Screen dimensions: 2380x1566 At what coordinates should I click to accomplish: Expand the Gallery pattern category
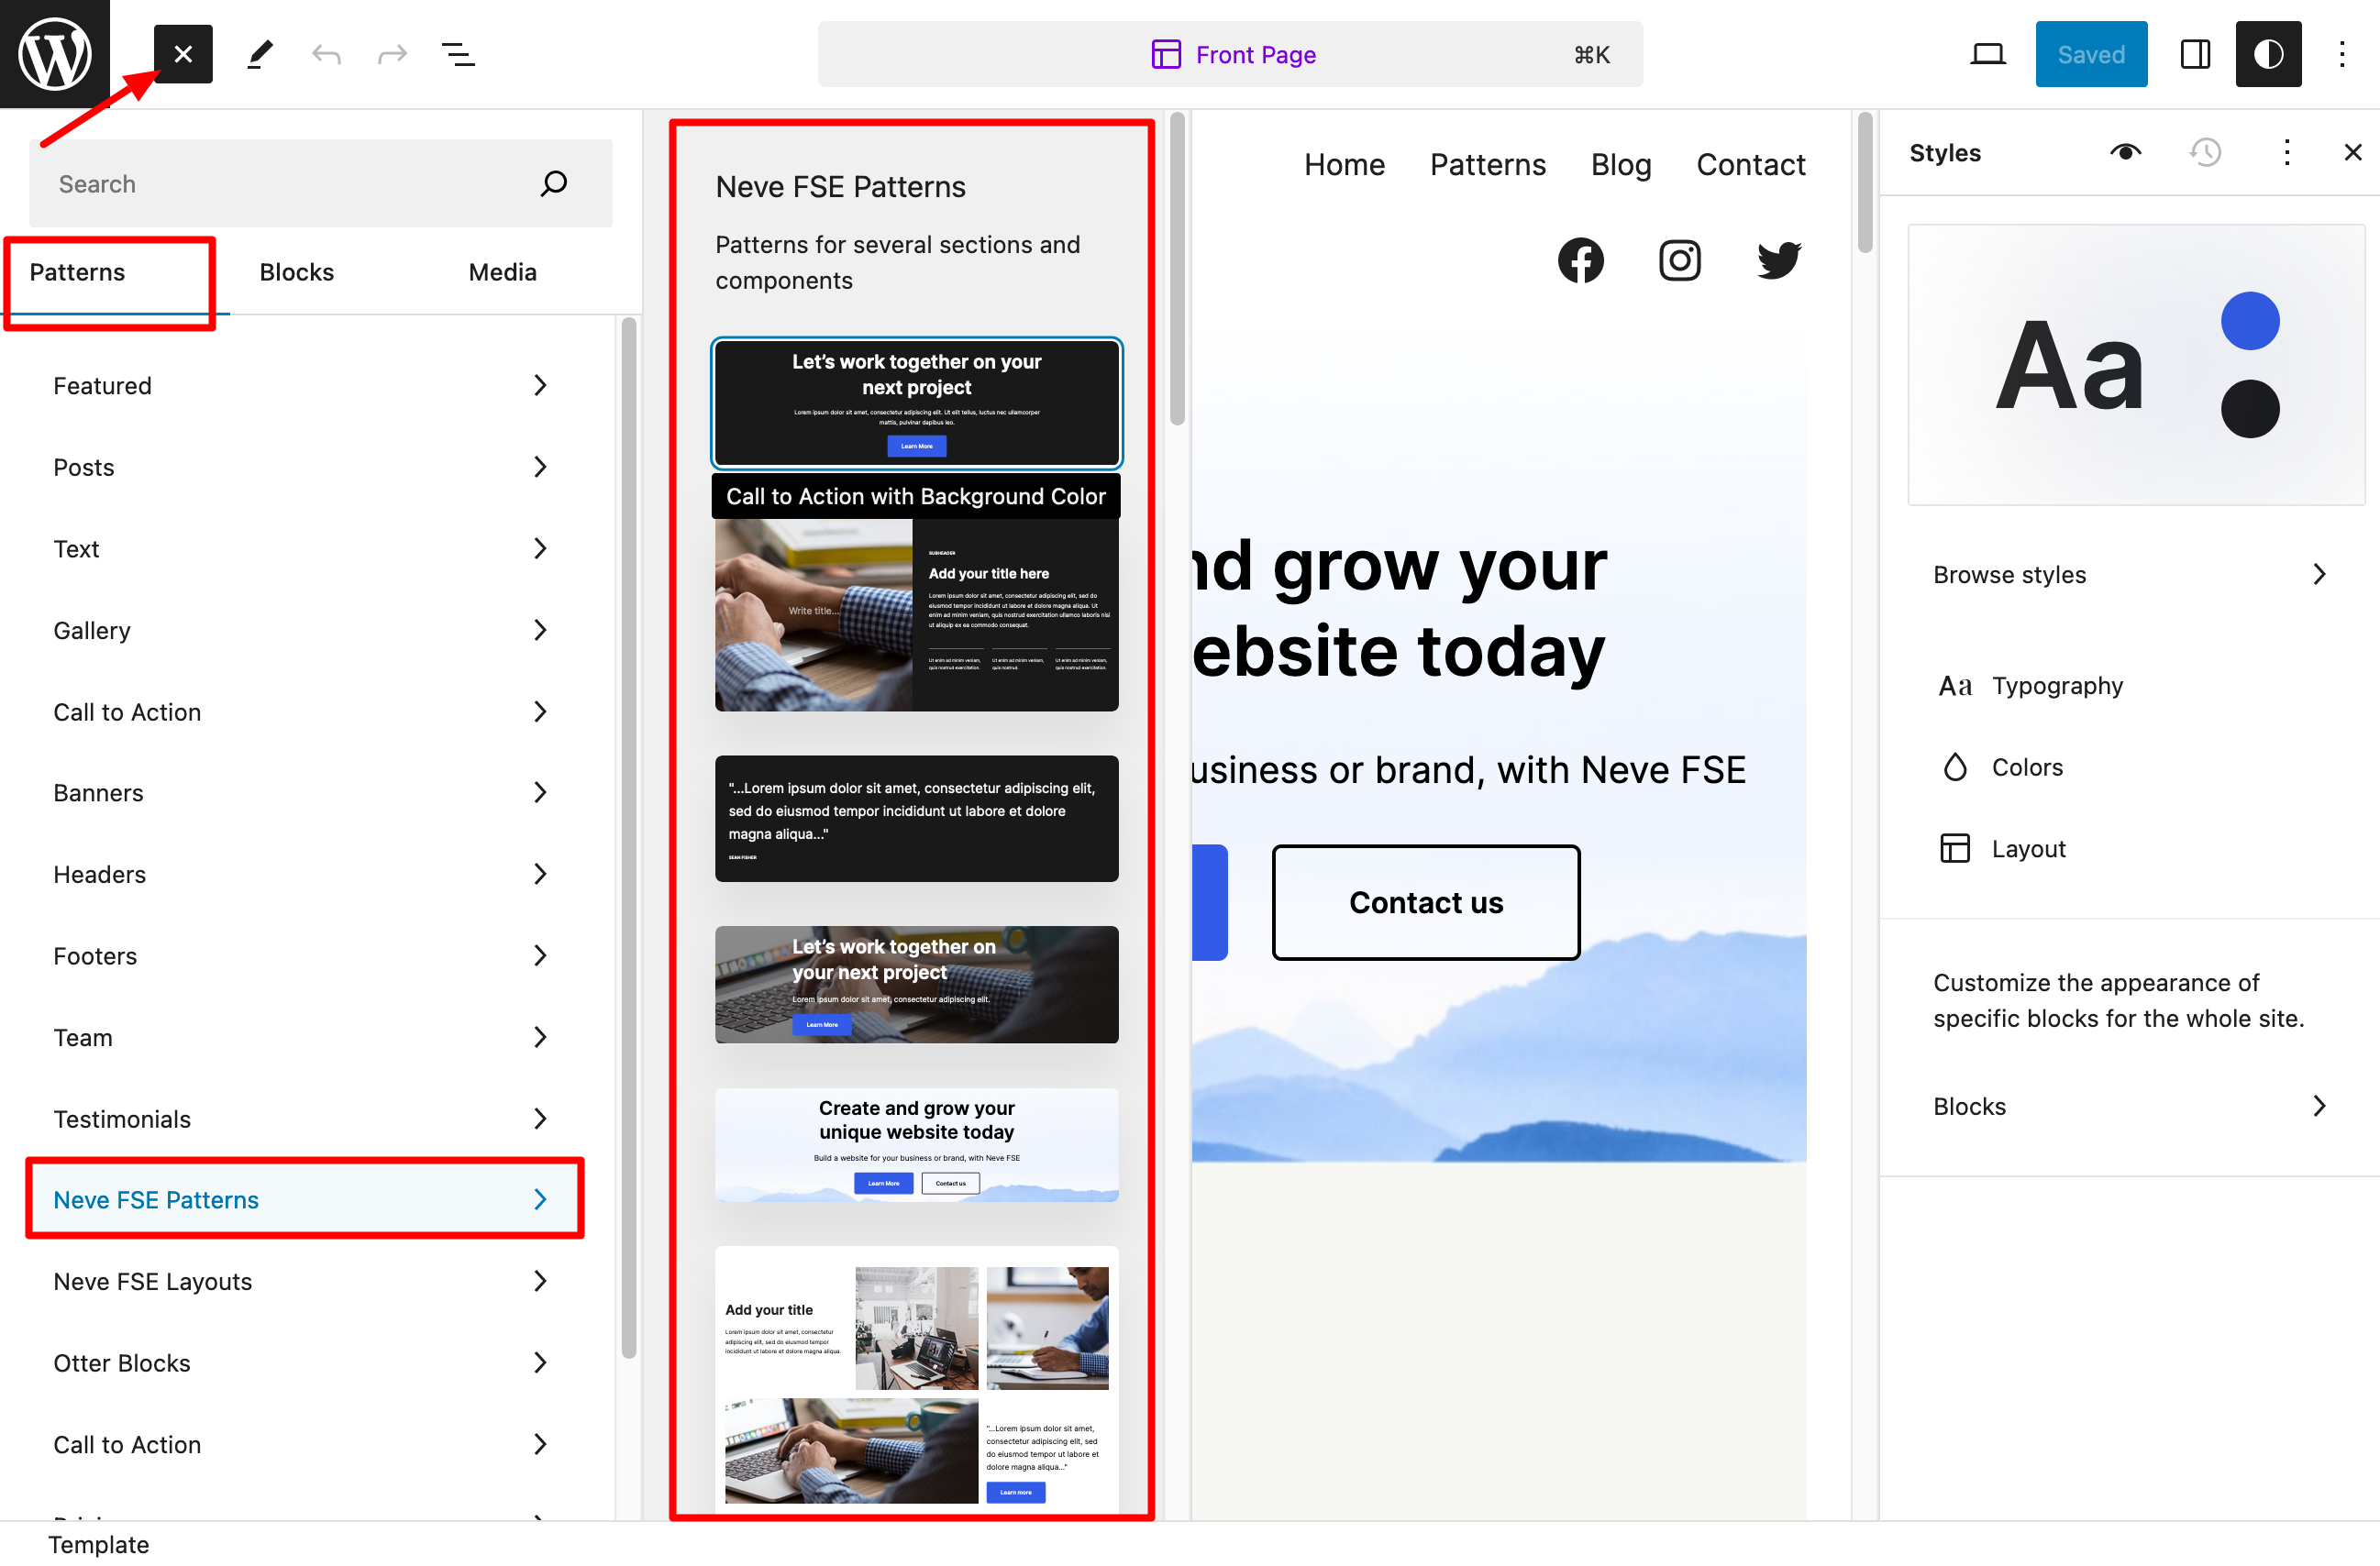click(x=301, y=630)
